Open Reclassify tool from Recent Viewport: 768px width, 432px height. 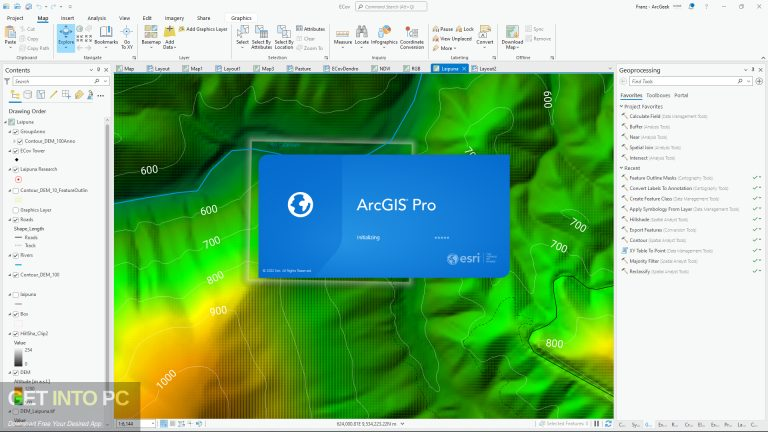pos(655,271)
